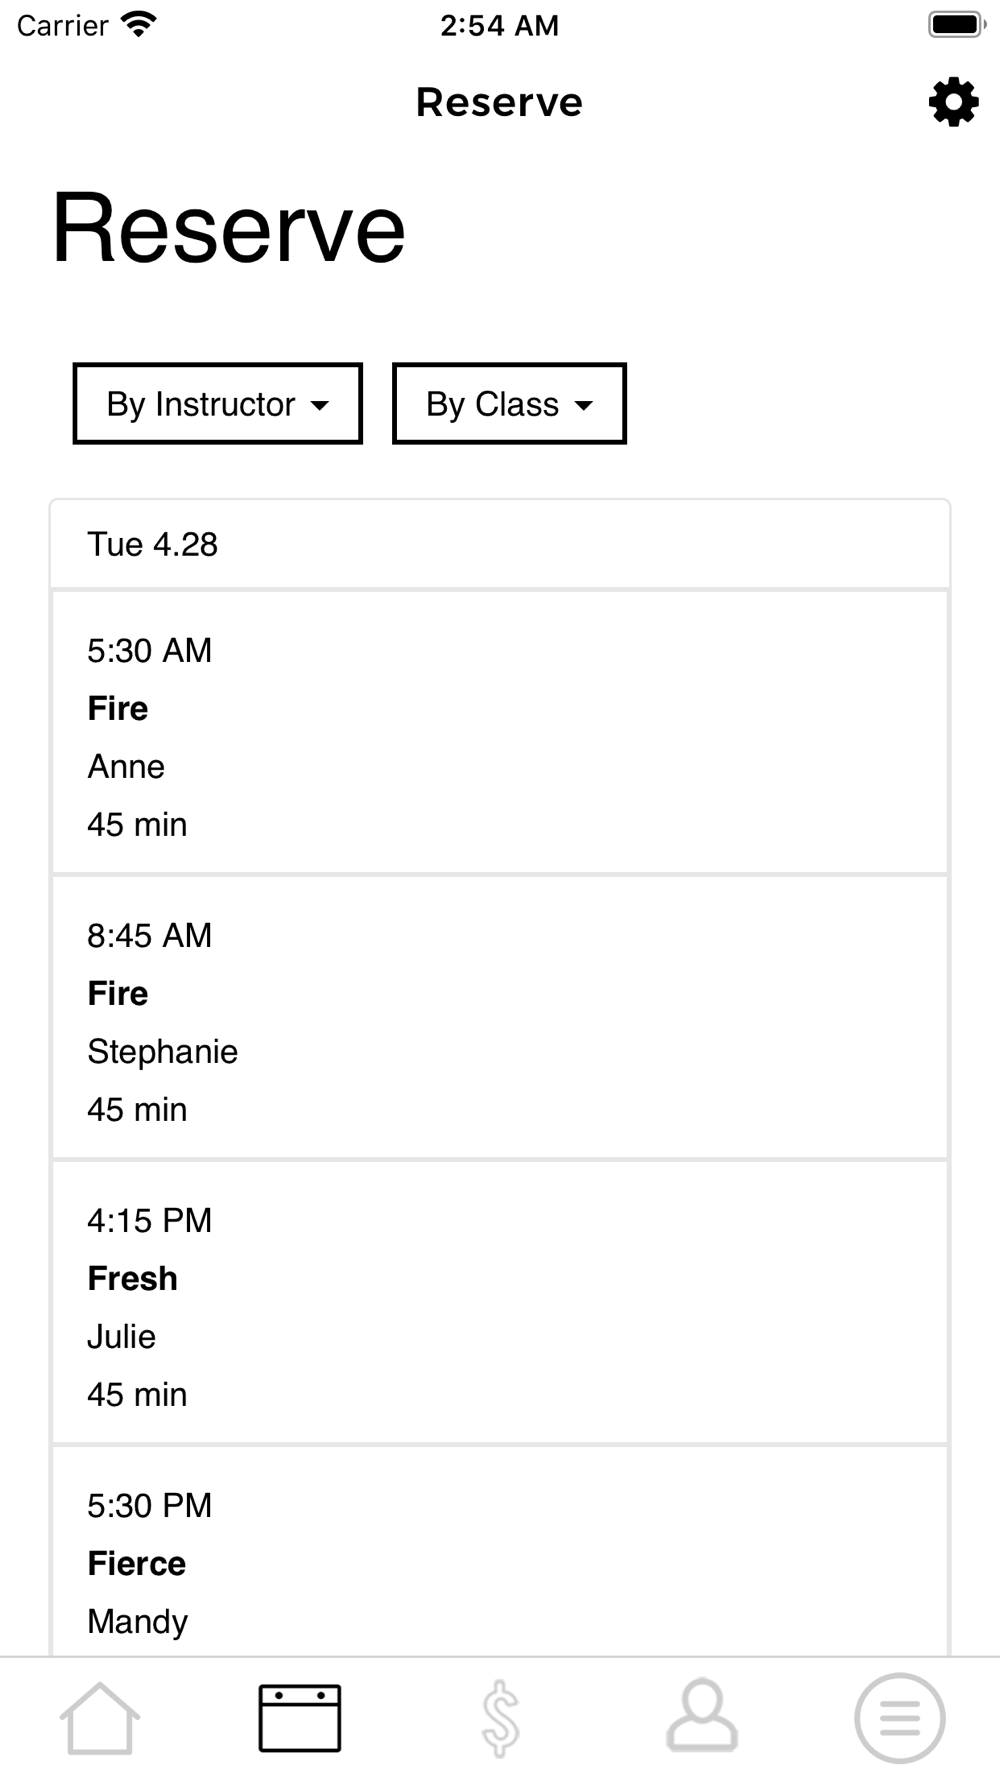This screenshot has height=1778, width=1000.
Task: Go to the Home tab icon
Action: pyautogui.click(x=100, y=1718)
